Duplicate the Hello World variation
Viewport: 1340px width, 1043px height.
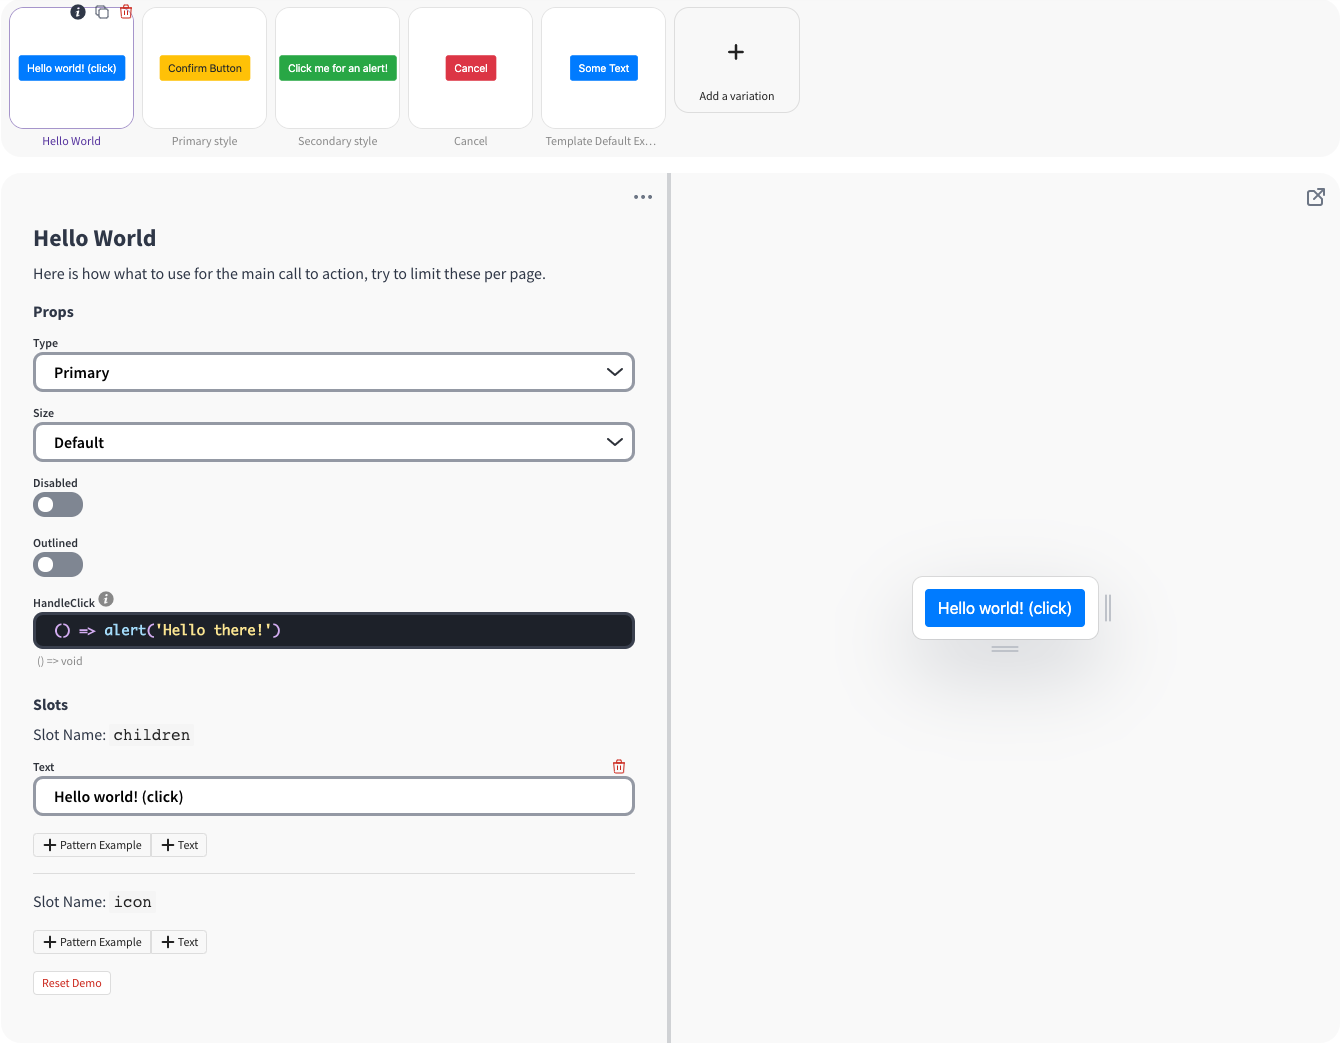click(102, 12)
